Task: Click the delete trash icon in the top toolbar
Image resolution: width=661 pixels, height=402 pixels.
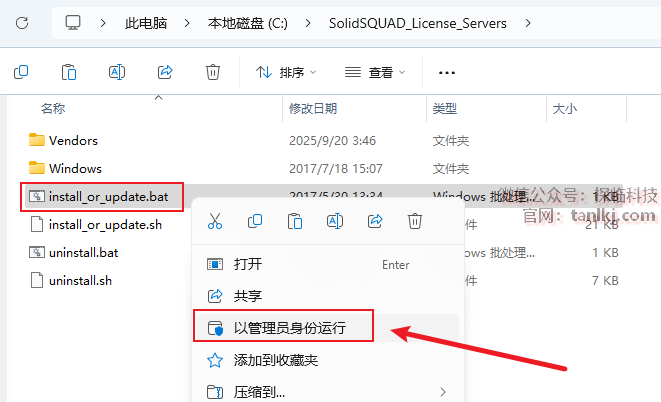Action: click(x=213, y=72)
